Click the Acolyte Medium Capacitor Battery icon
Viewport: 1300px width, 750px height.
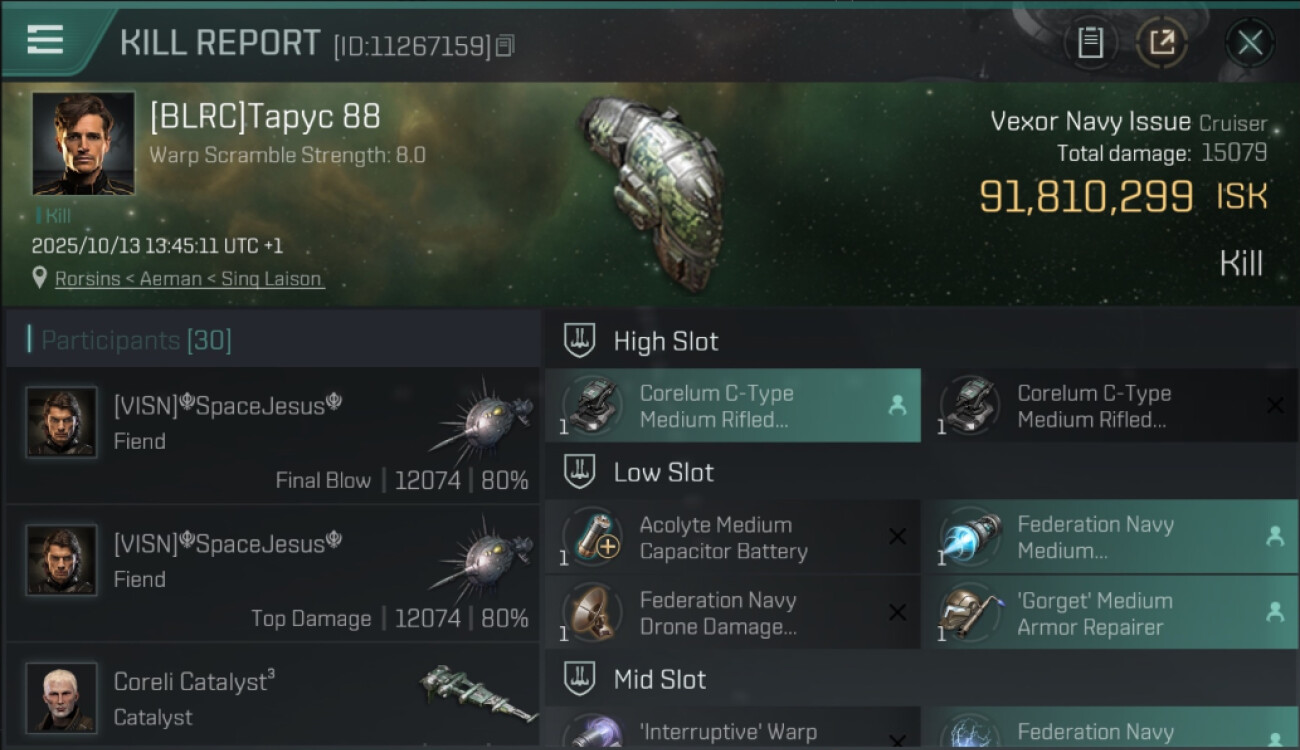[593, 538]
